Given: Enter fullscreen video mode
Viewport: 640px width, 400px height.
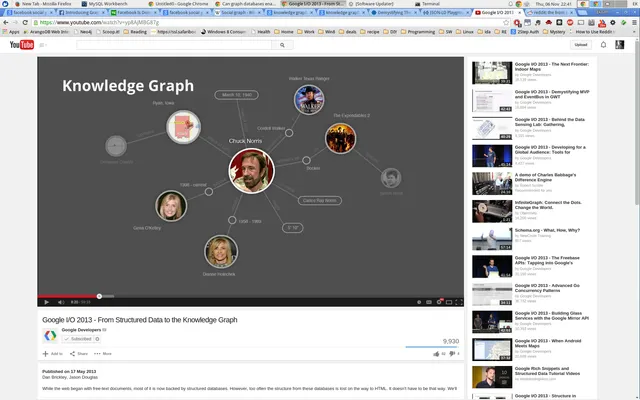Looking at the screenshot, I should (459, 302).
